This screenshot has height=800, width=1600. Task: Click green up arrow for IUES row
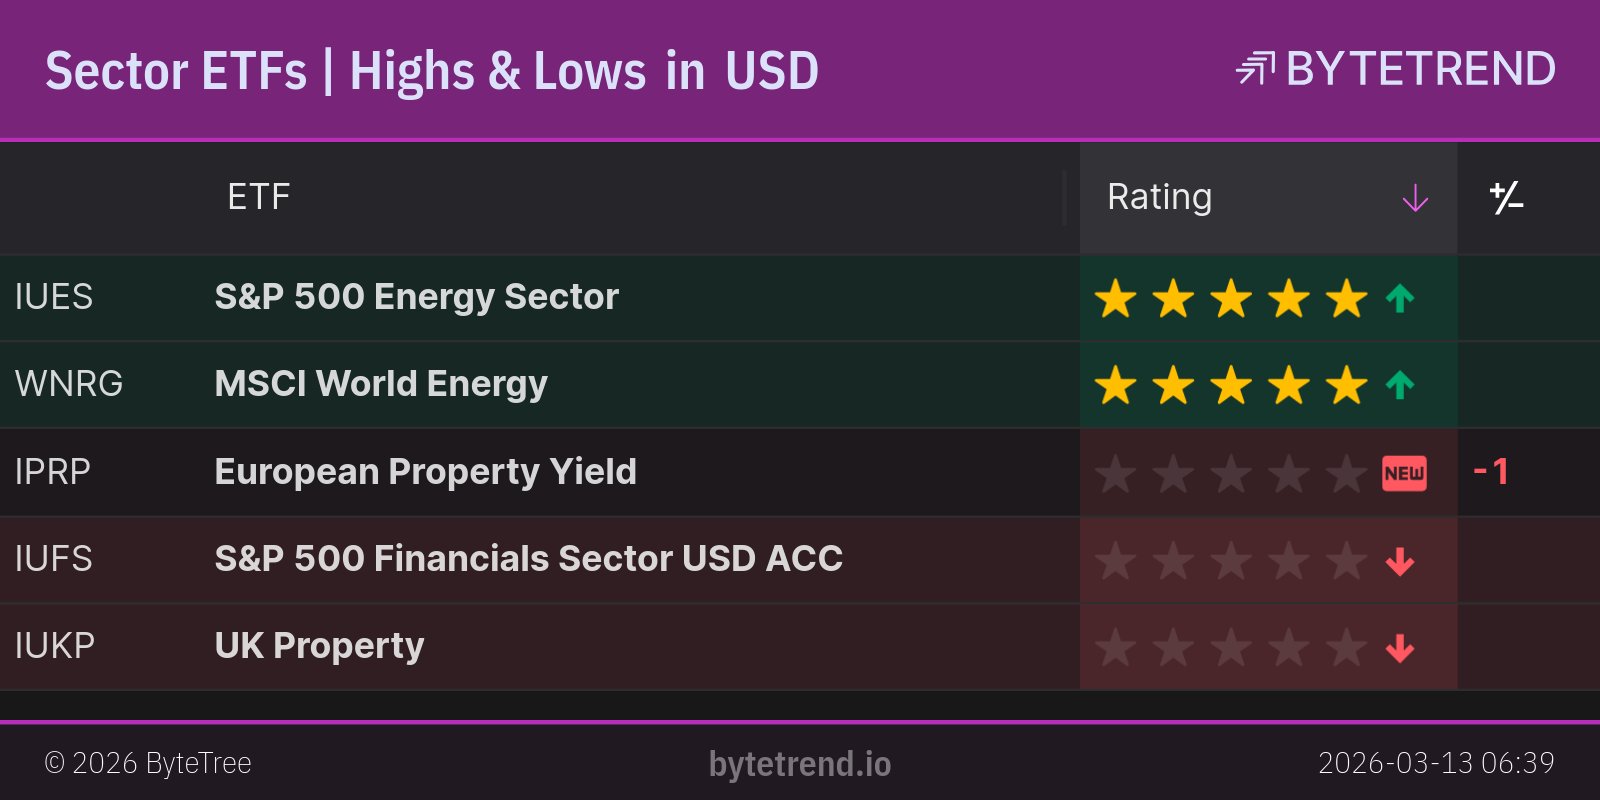[1400, 298]
